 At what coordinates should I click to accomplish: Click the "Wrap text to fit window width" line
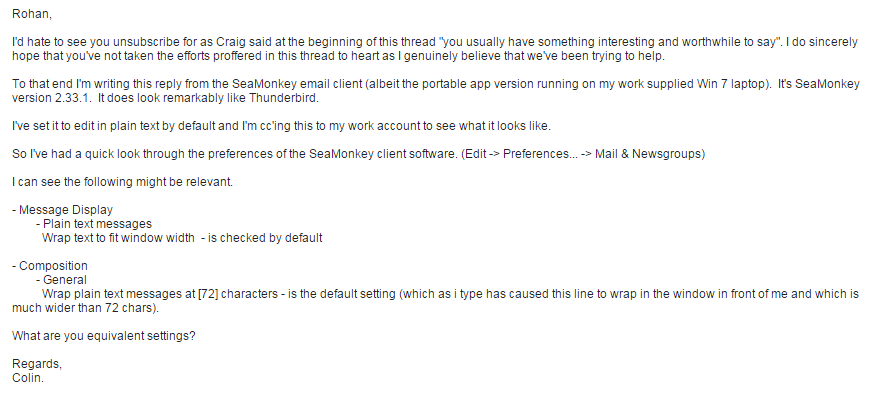tap(118, 238)
